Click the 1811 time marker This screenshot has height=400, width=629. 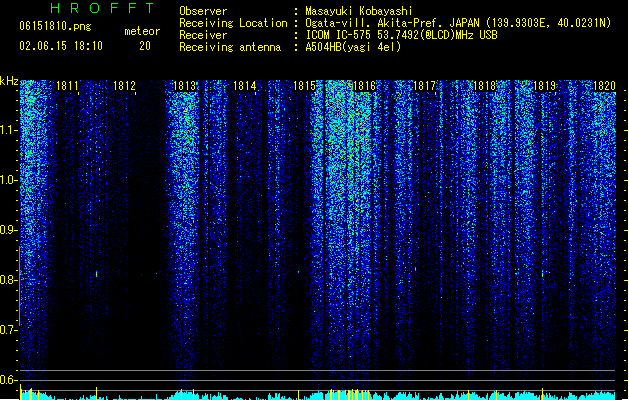tap(67, 86)
